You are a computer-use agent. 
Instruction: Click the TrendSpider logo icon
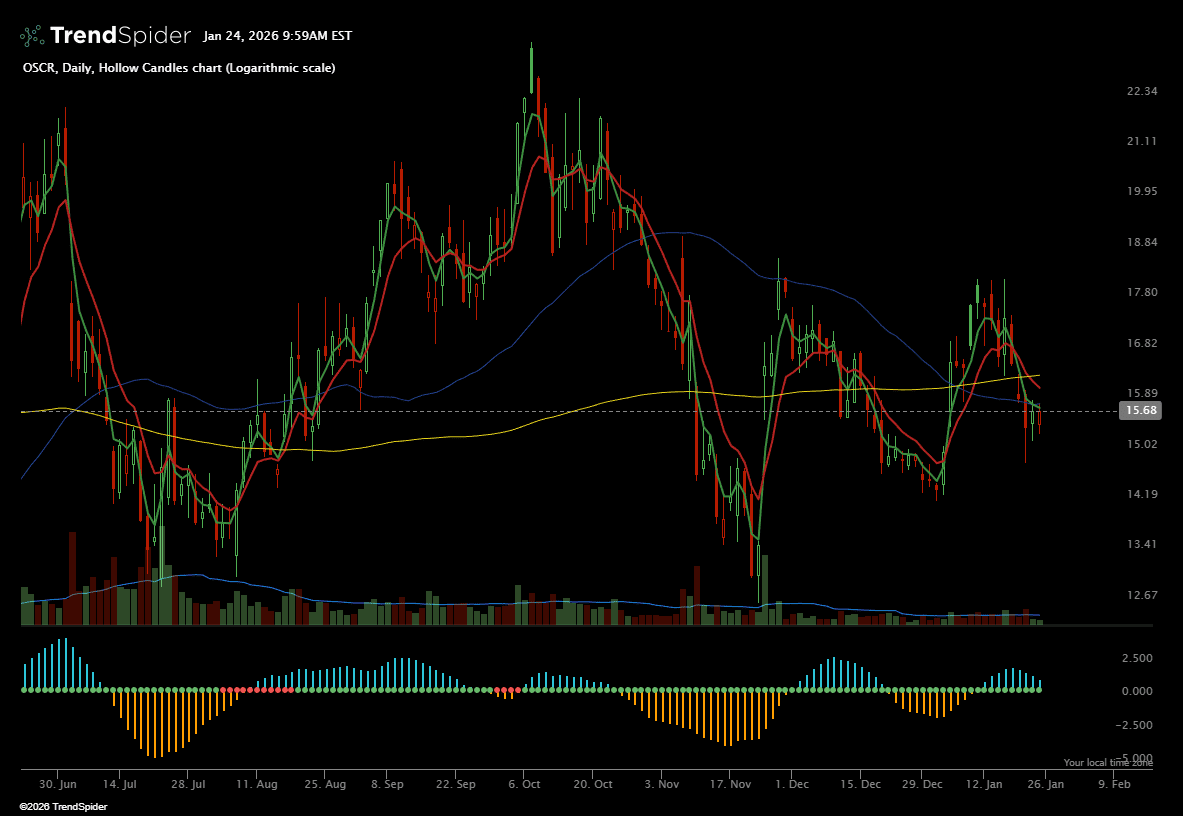(33, 36)
